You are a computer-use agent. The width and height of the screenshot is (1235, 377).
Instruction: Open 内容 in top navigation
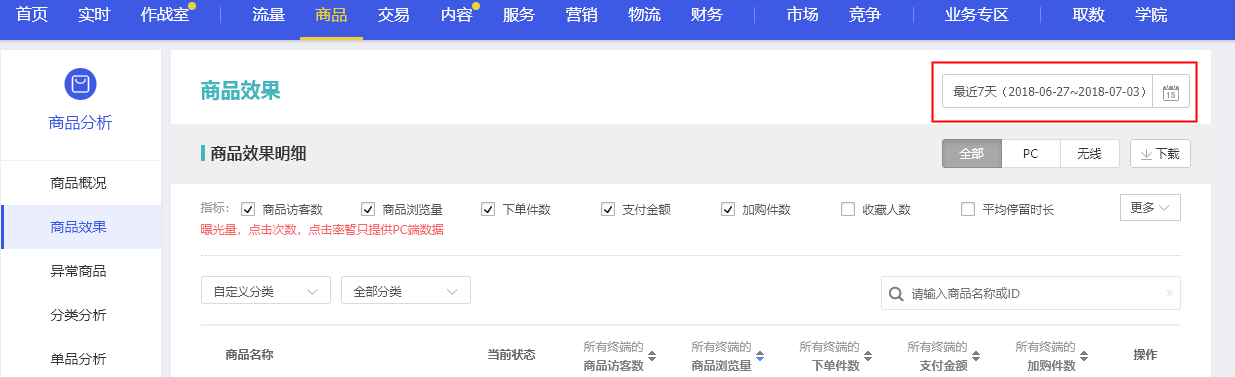pos(456,15)
